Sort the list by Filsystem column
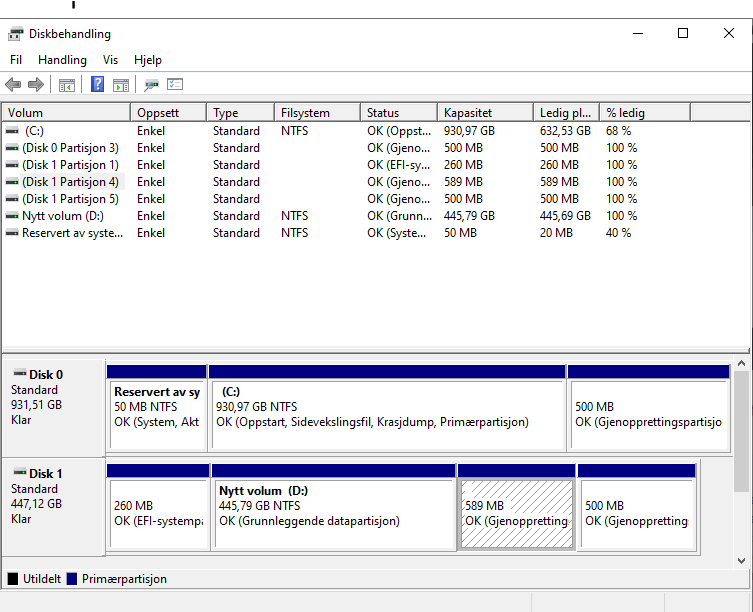The width and height of the screenshot is (753, 612). [305, 113]
